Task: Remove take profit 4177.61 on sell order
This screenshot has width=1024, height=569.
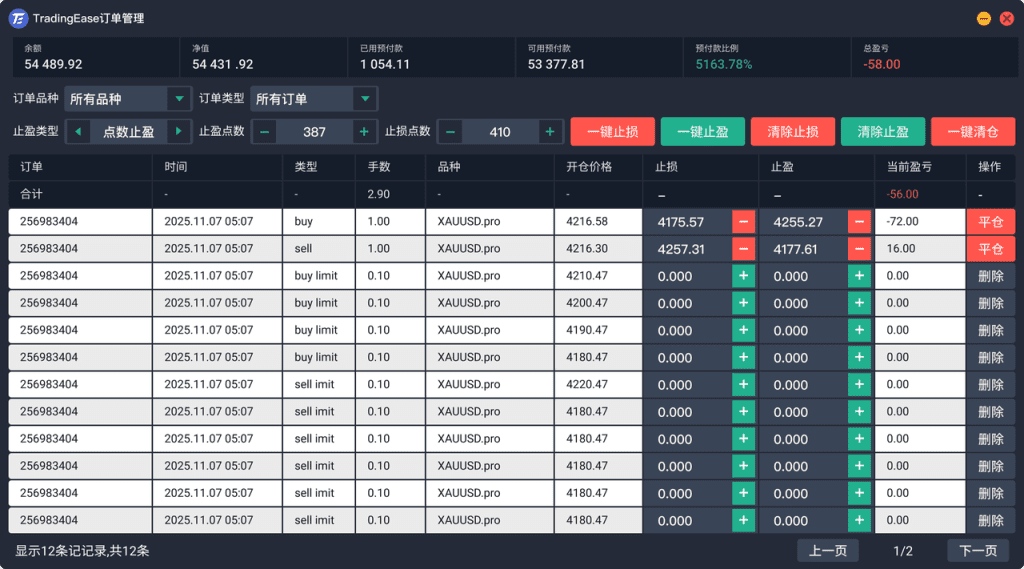Action: 859,249
